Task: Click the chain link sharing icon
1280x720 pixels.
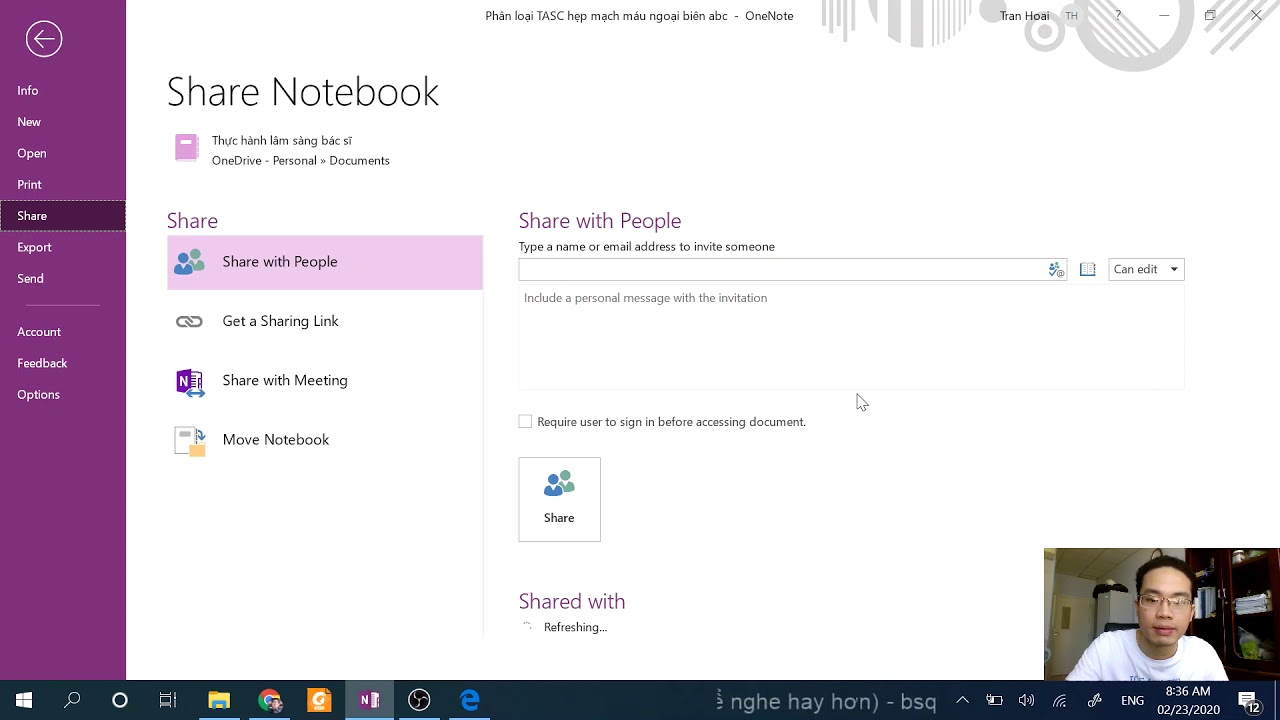Action: 189,321
